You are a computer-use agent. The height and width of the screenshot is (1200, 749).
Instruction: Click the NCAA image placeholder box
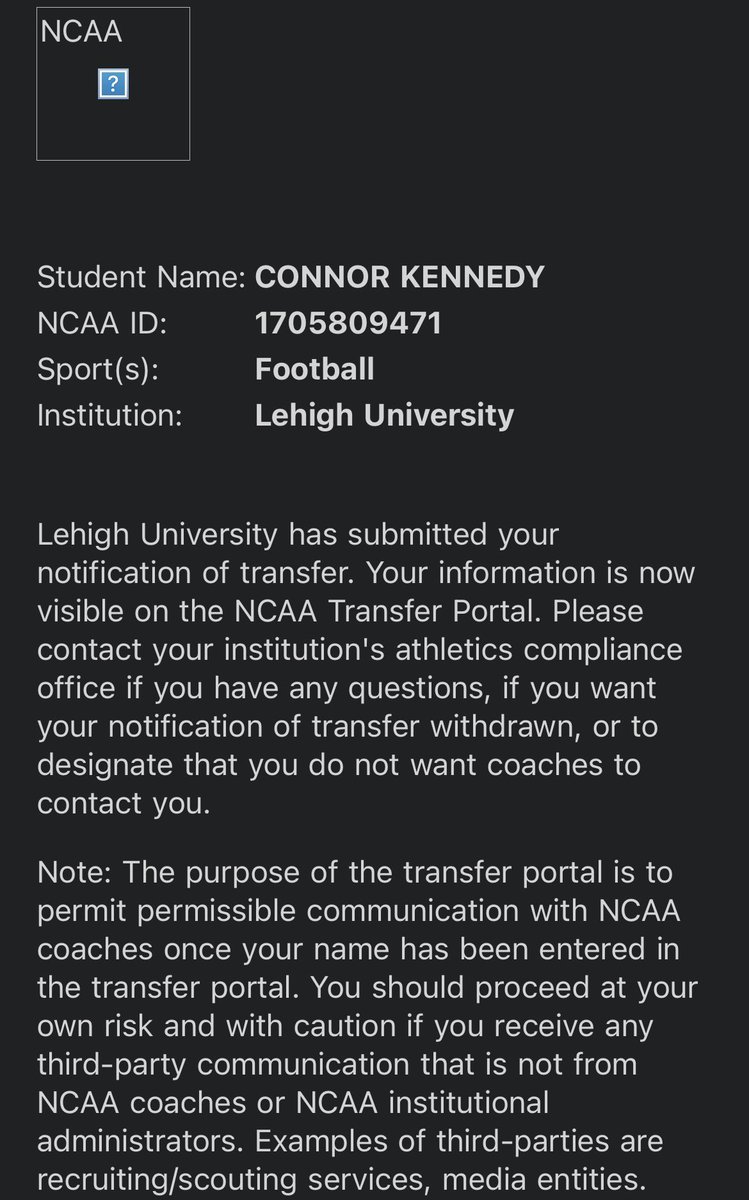(113, 84)
